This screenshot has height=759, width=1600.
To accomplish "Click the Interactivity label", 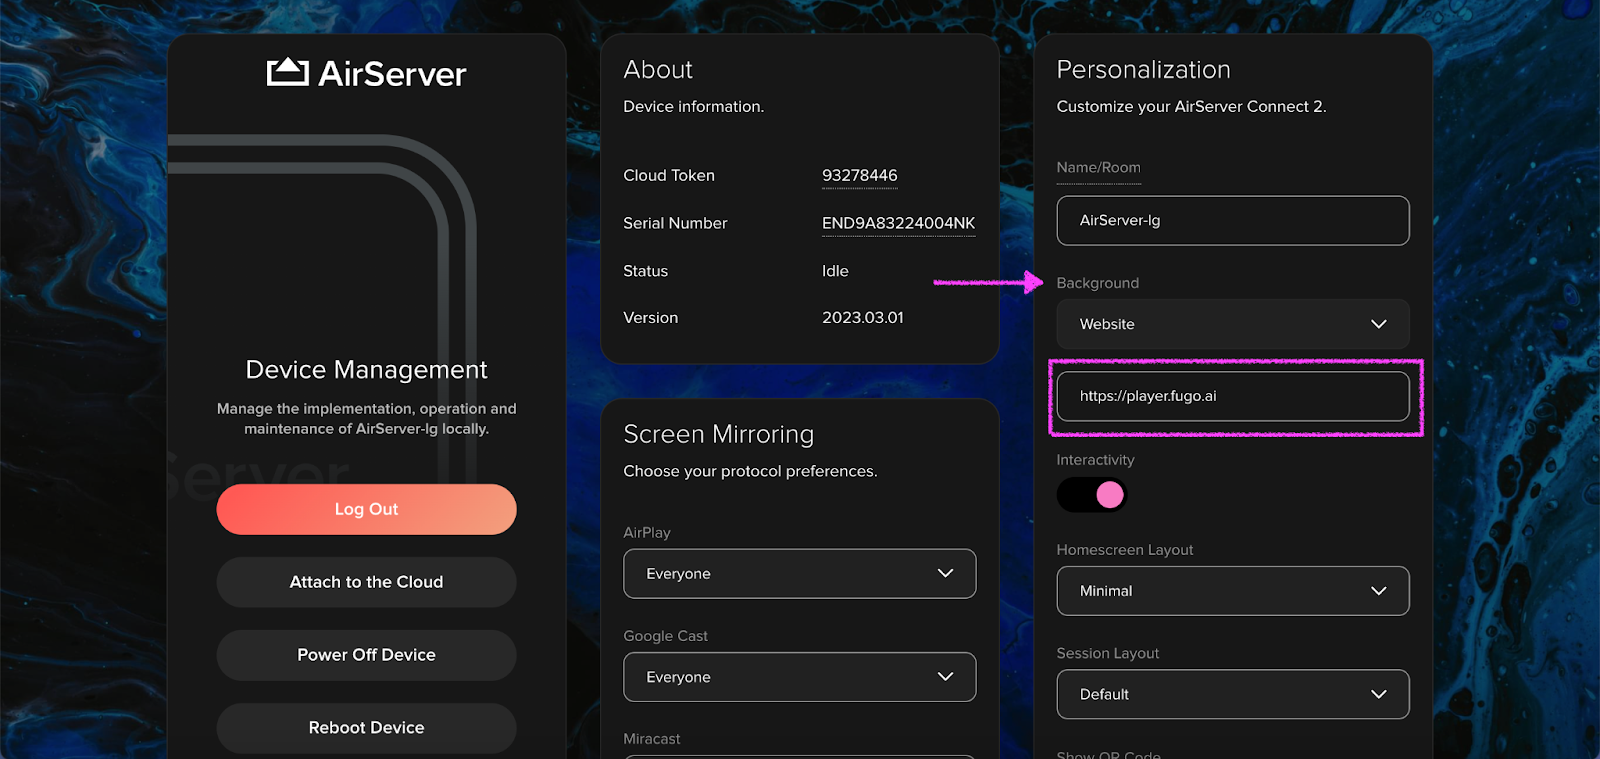I will [x=1095, y=460].
